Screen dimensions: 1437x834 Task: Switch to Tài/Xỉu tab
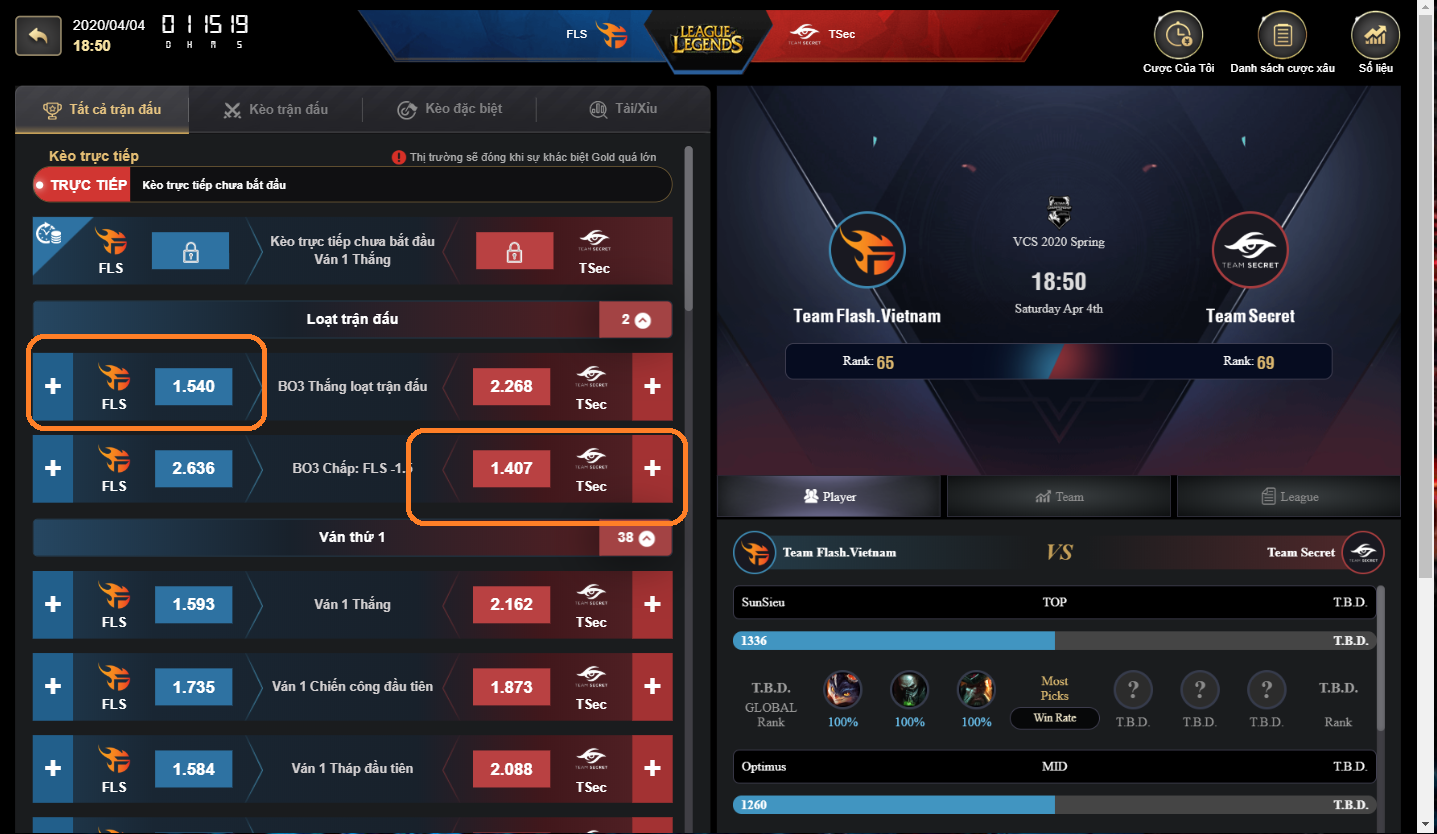(x=624, y=109)
